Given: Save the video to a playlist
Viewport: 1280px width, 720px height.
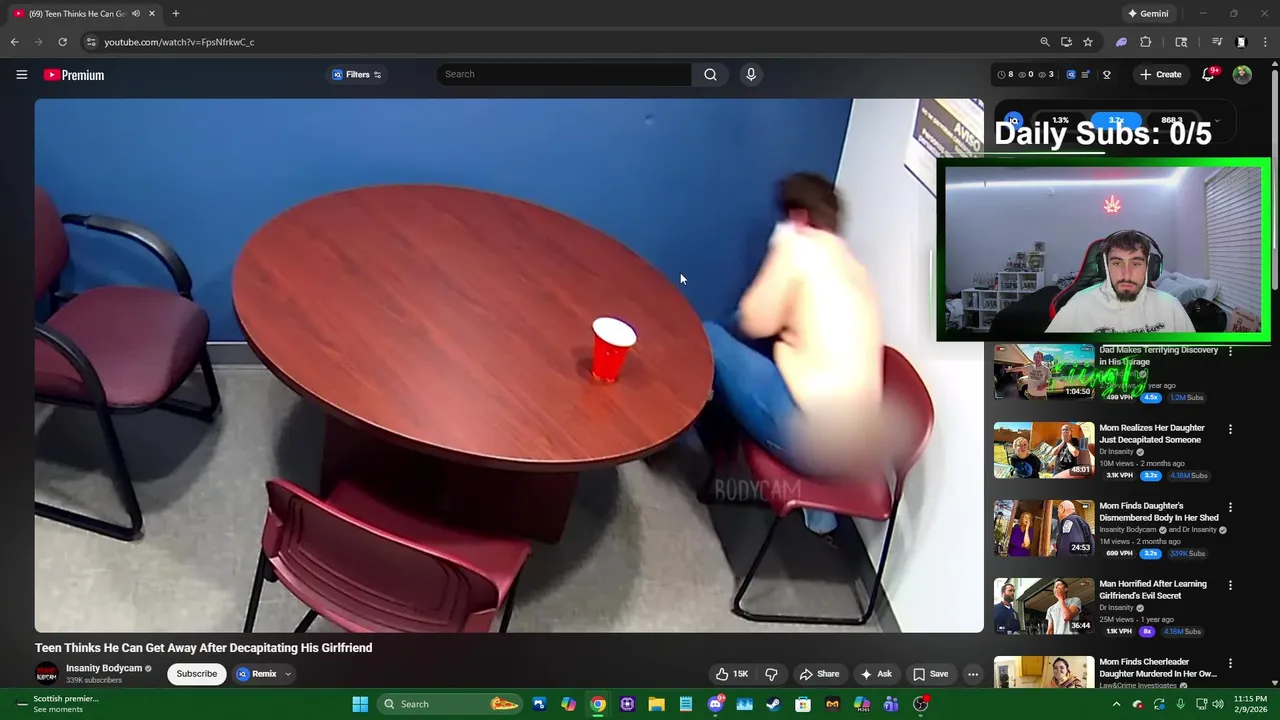Looking at the screenshot, I should pyautogui.click(x=930, y=674).
